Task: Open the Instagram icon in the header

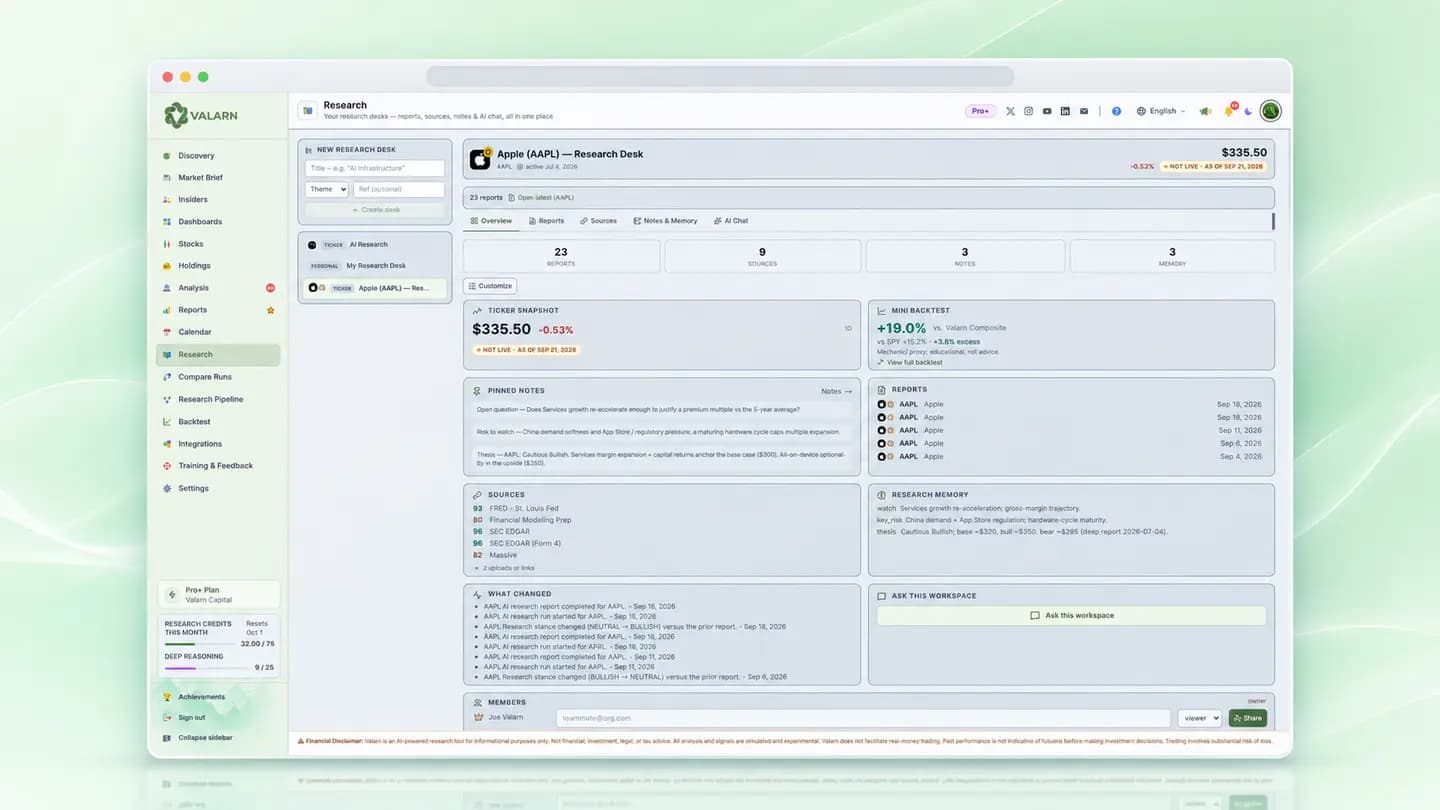Action: click(x=1028, y=111)
